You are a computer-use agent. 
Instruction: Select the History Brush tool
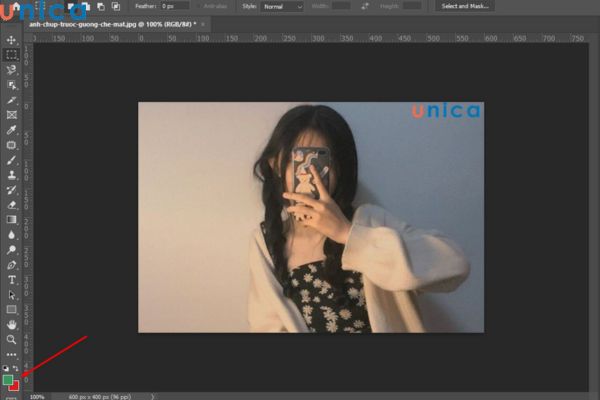11,190
